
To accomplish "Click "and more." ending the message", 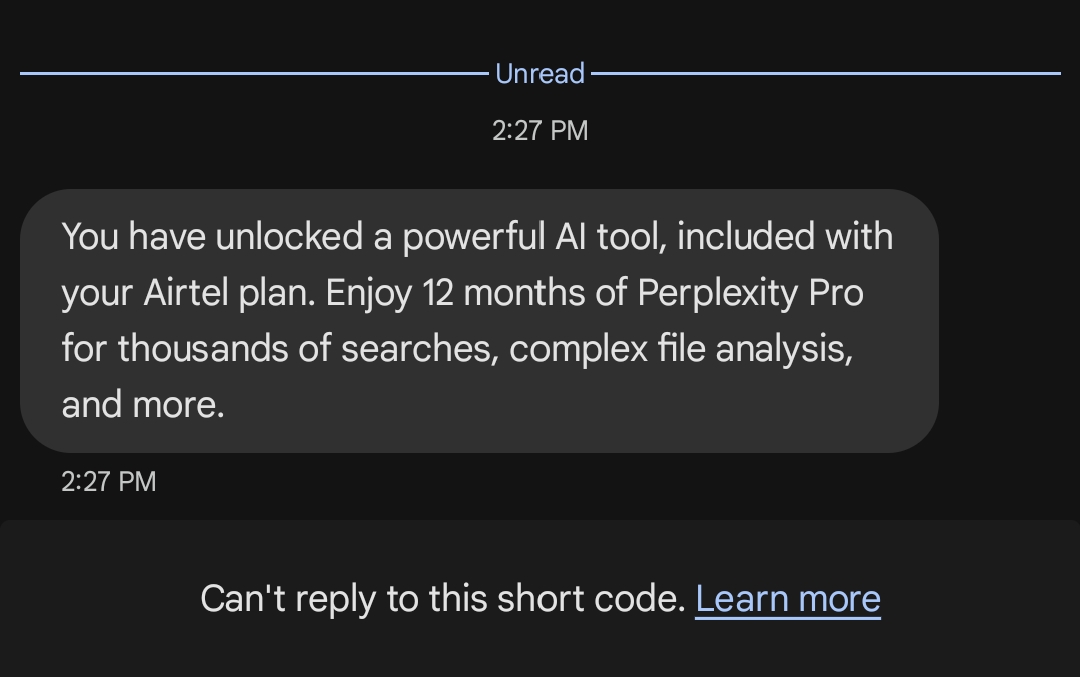I will coord(143,405).
